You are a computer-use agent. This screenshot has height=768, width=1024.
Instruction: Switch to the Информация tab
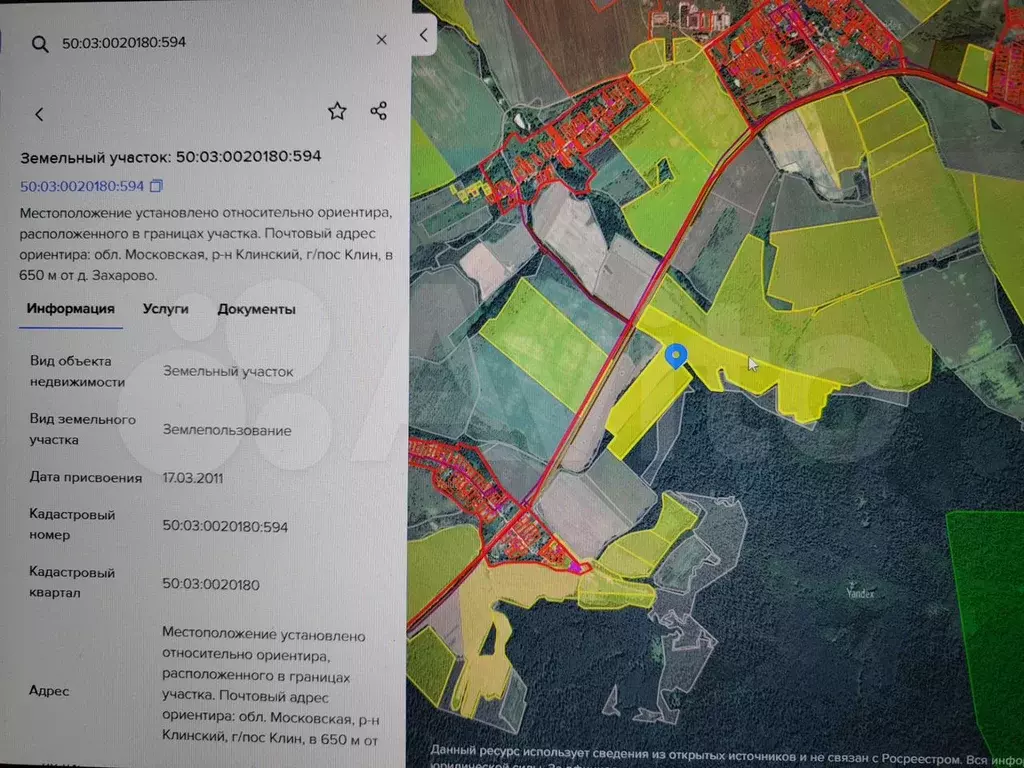(x=71, y=309)
